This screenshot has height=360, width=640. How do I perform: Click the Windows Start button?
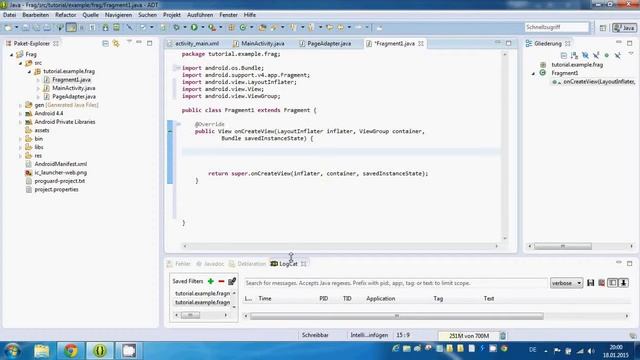pyautogui.click(x=12, y=351)
